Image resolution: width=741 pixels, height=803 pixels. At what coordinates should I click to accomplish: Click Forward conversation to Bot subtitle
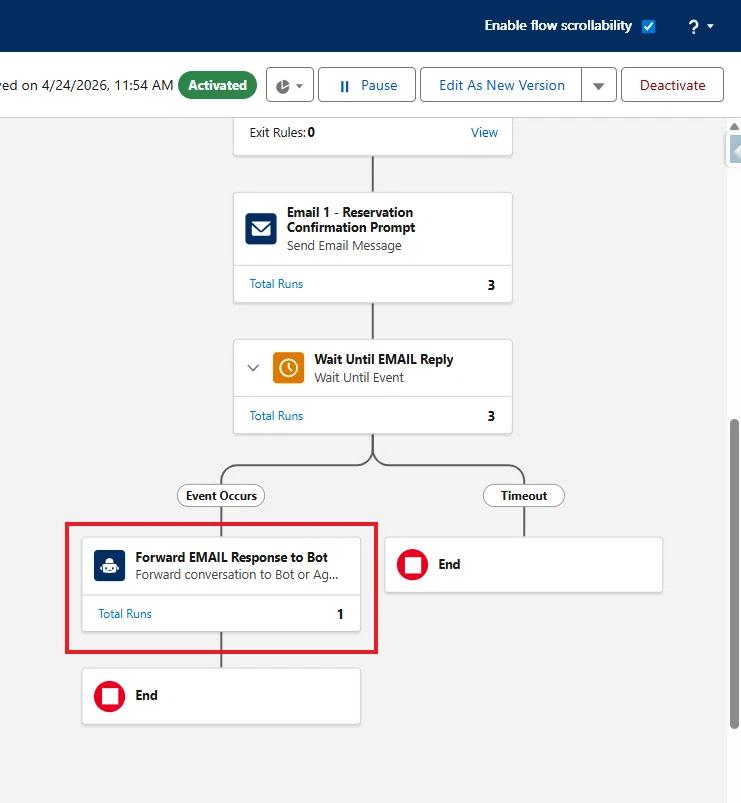pos(237,575)
